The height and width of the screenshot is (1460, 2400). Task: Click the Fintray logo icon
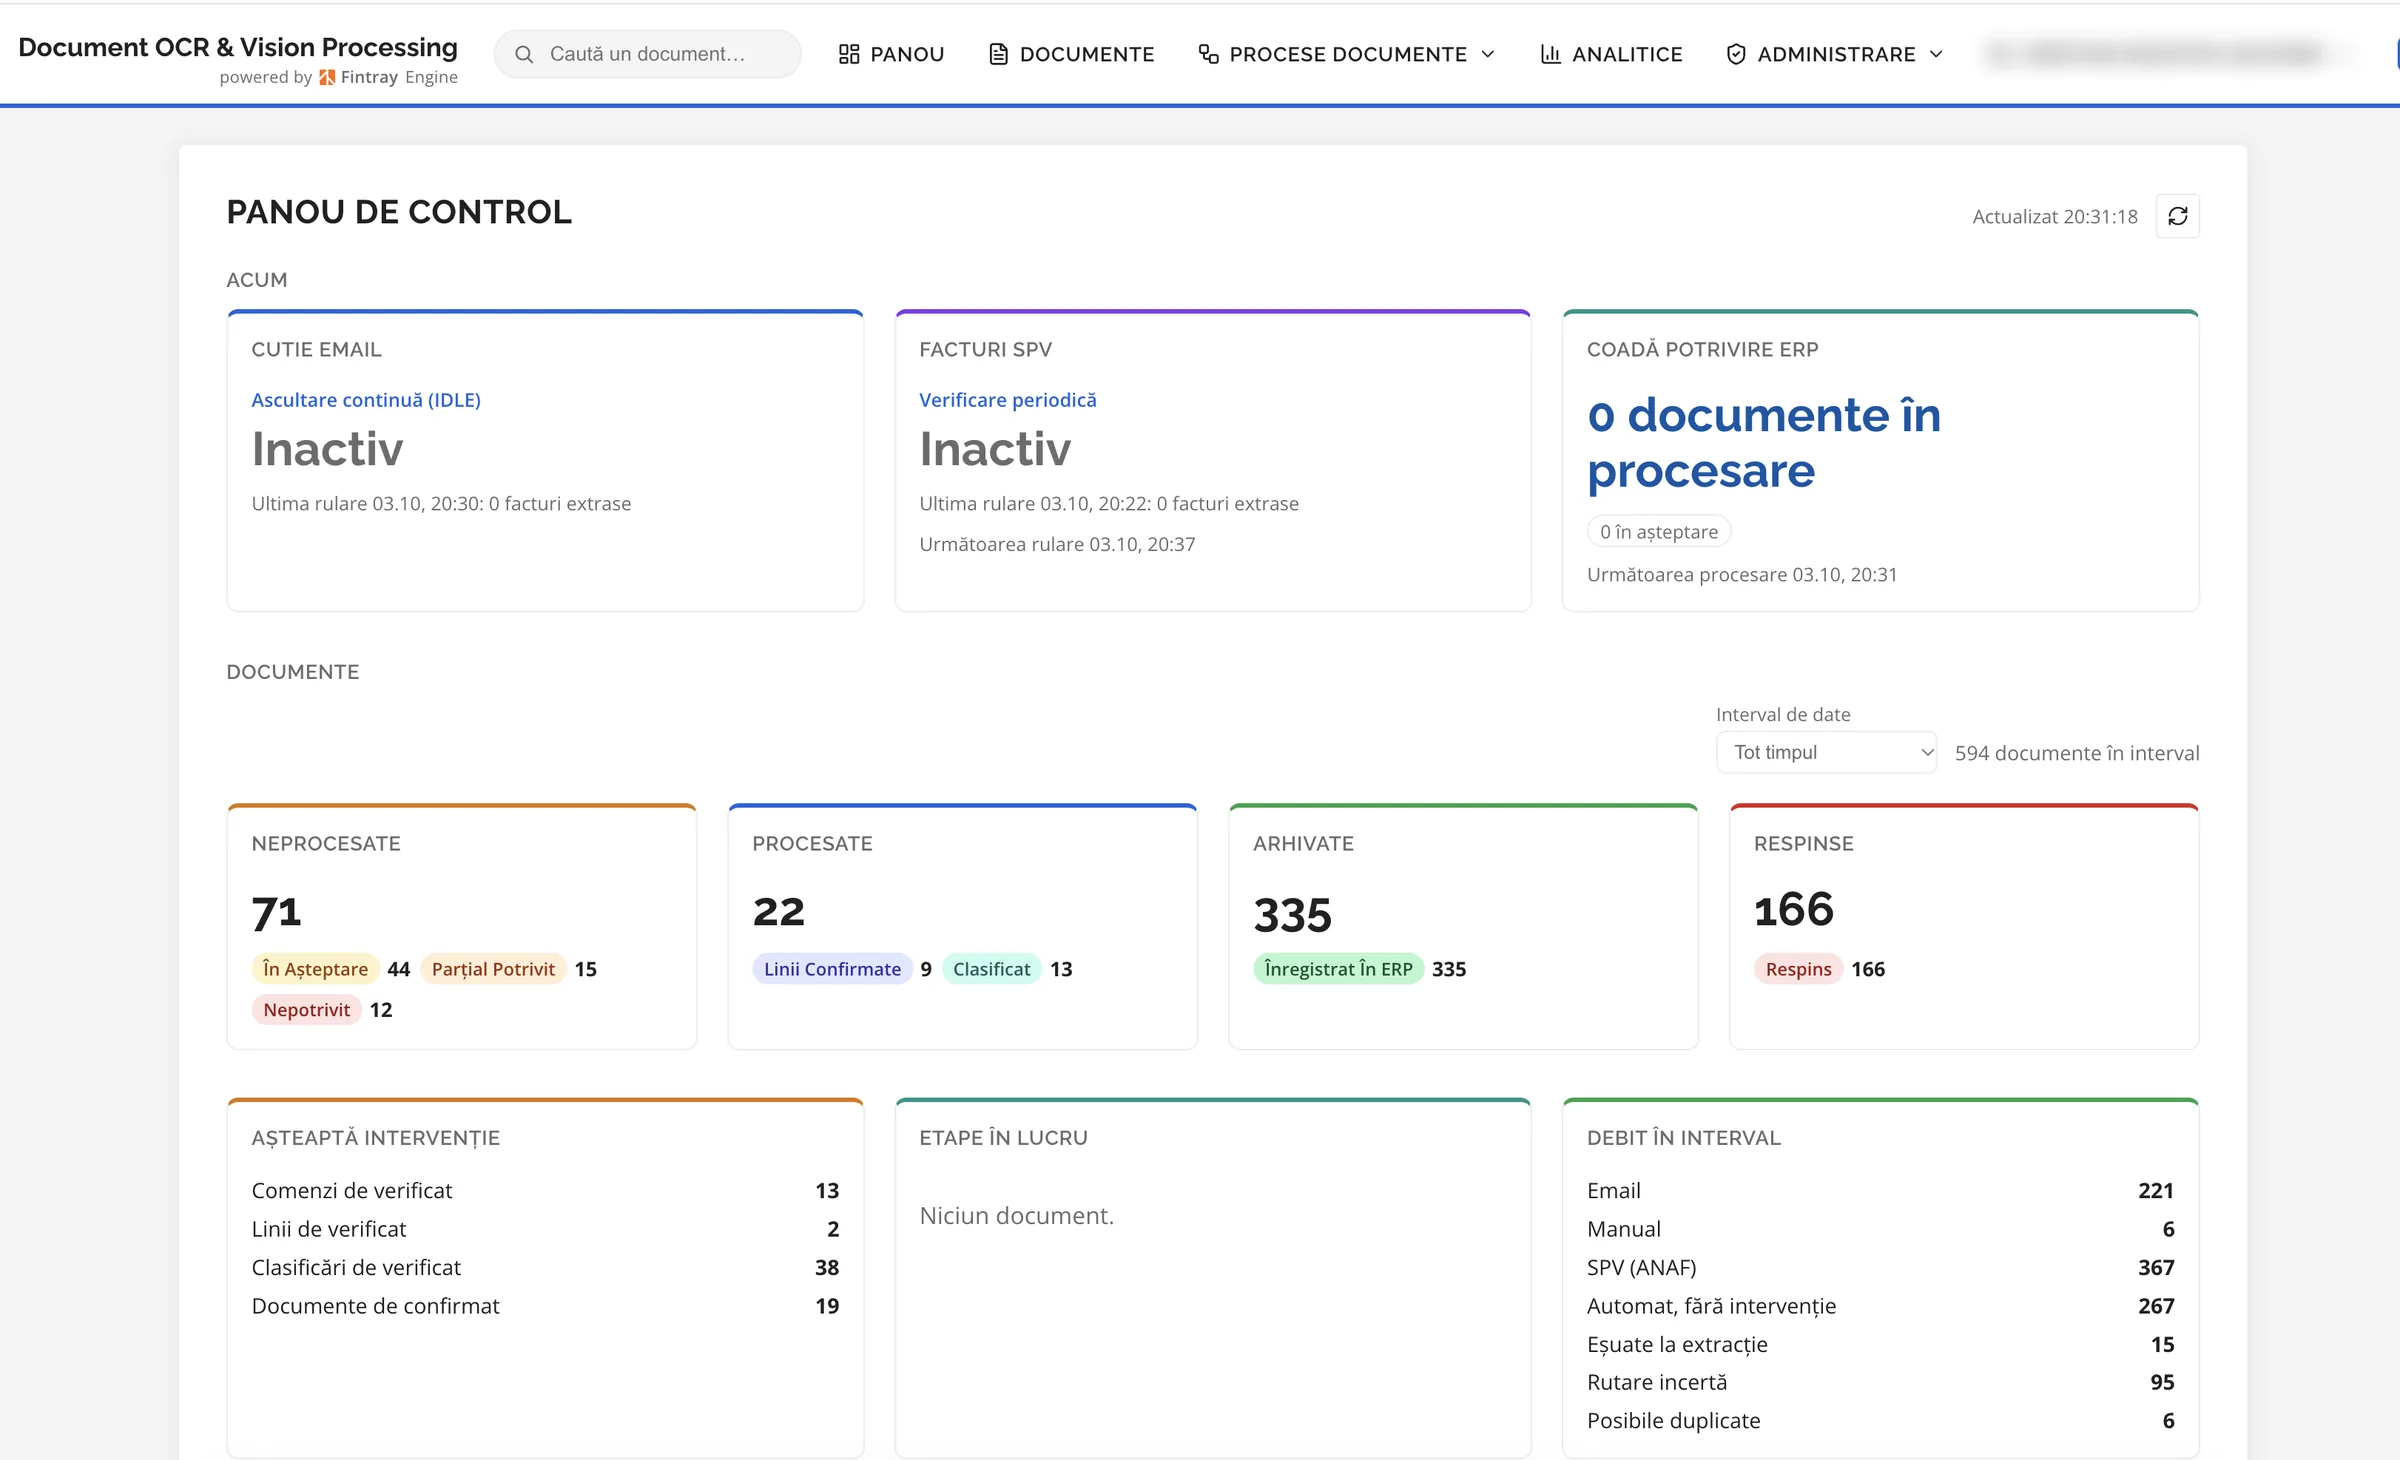pos(327,77)
